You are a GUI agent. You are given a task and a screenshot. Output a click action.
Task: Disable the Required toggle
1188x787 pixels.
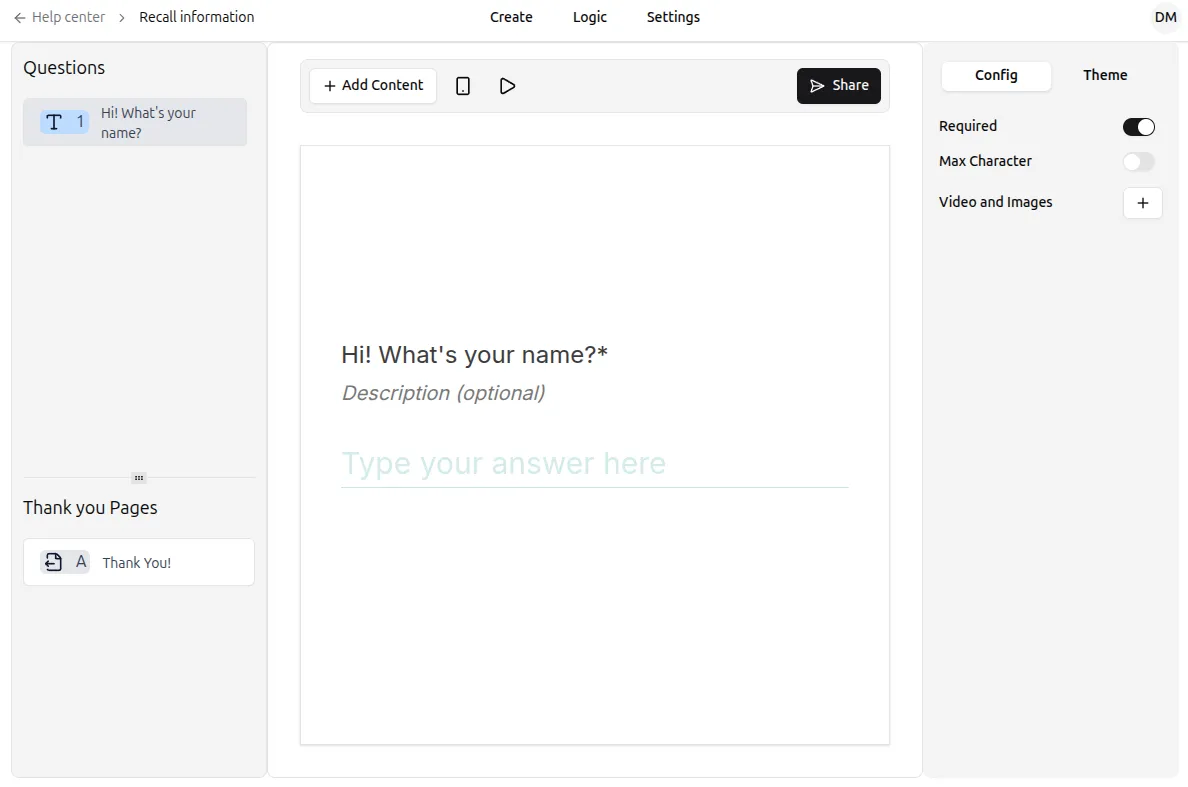[1138, 127]
